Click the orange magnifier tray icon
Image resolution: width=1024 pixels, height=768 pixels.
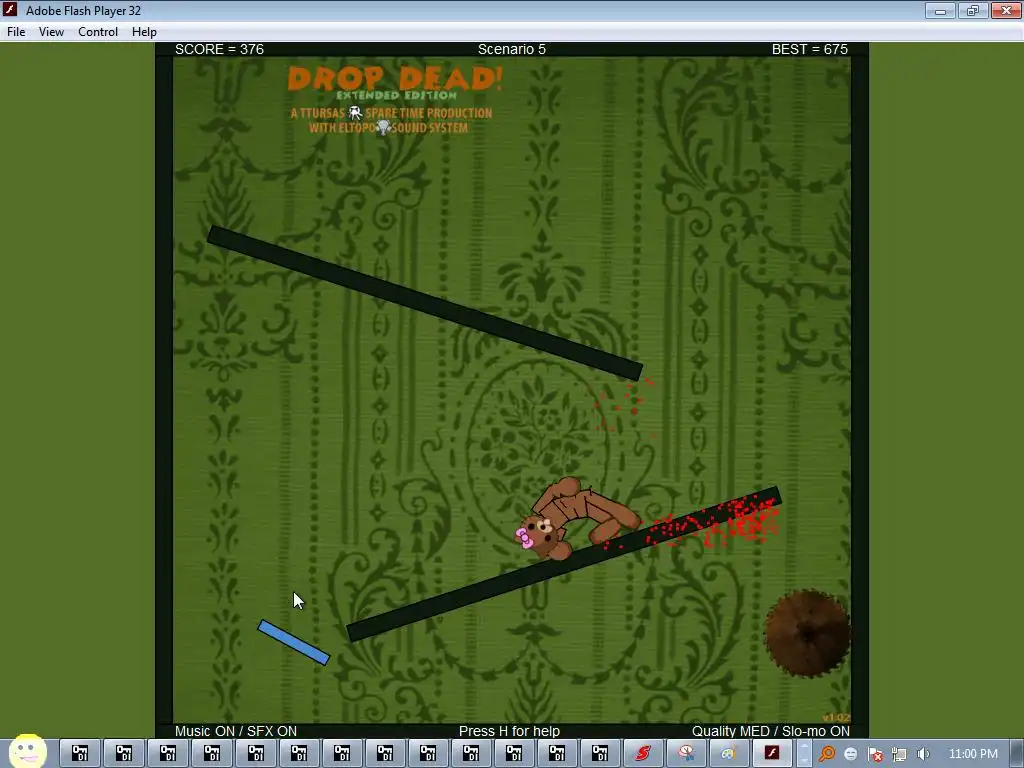tap(827, 754)
